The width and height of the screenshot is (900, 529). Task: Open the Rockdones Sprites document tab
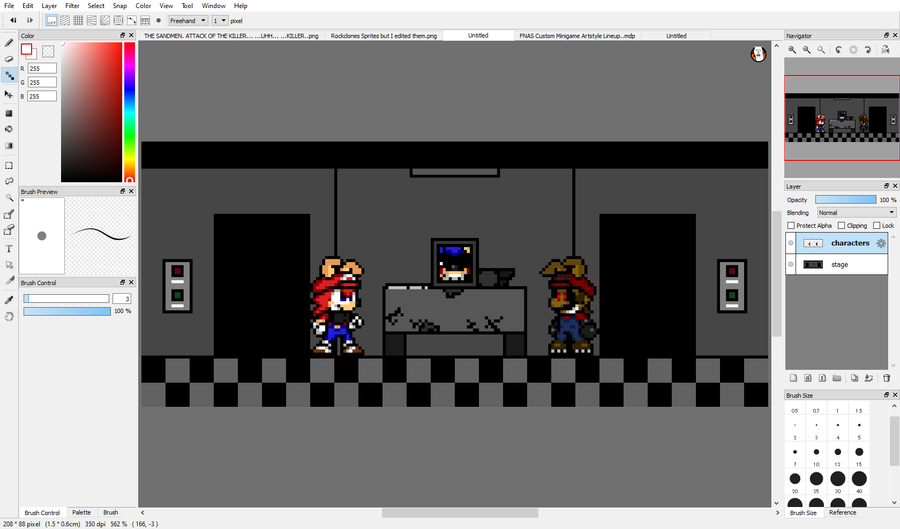383,36
